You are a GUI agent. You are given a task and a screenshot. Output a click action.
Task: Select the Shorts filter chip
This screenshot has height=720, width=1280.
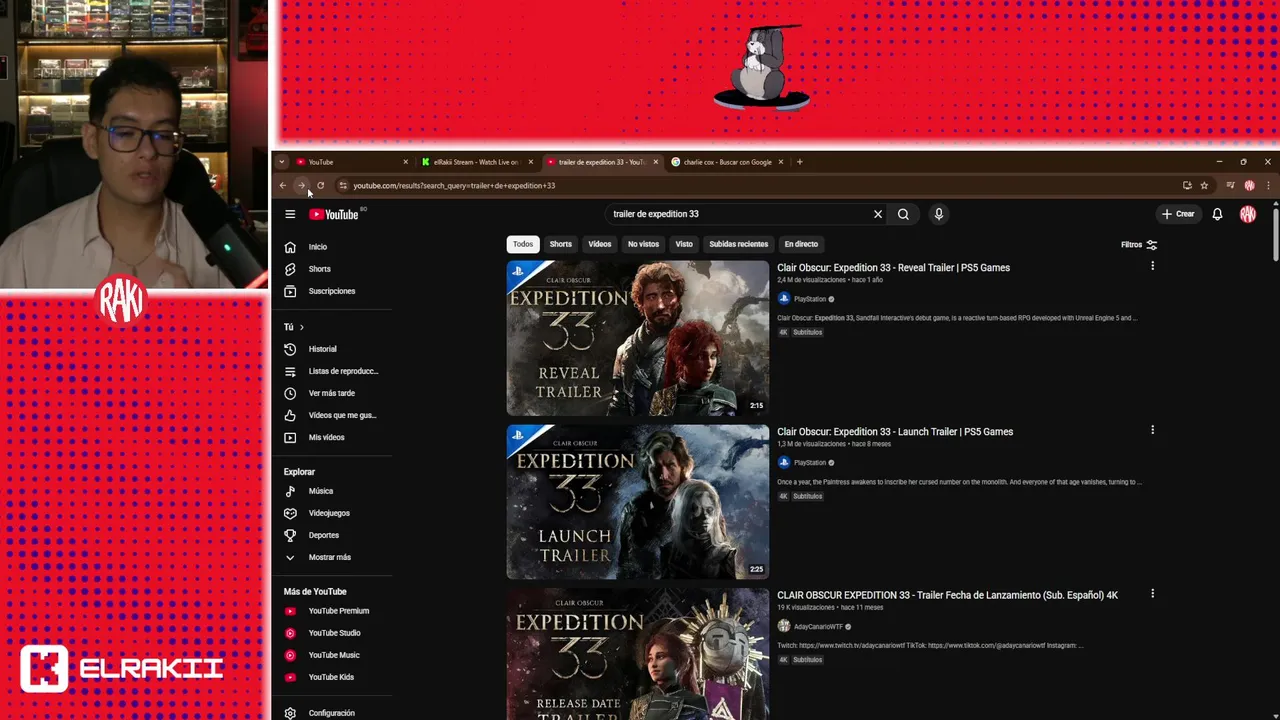click(561, 244)
